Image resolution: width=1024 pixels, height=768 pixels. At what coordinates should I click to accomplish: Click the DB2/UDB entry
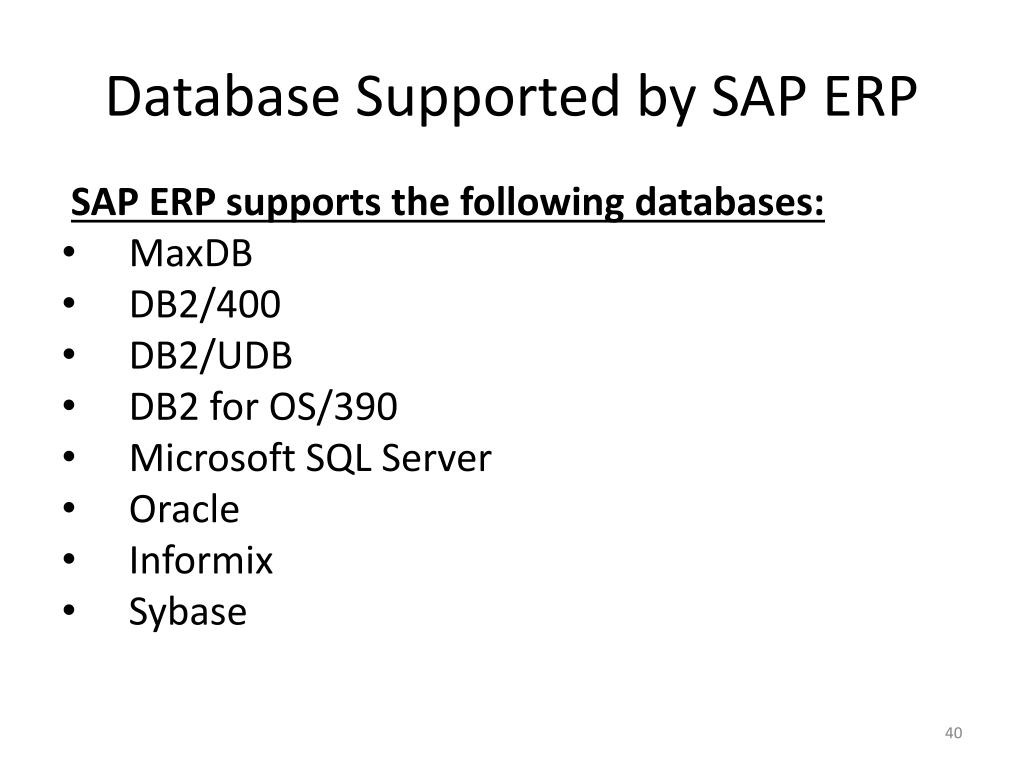(x=210, y=355)
